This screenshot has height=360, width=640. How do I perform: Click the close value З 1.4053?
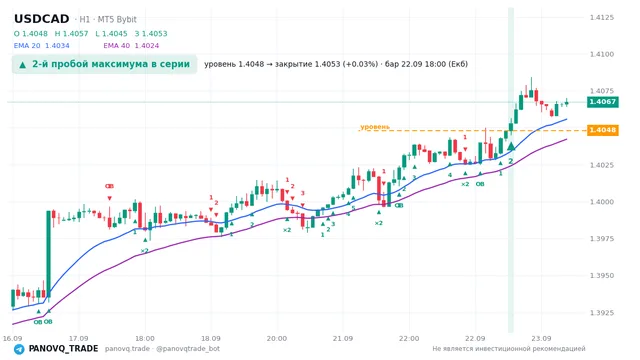pos(151,33)
